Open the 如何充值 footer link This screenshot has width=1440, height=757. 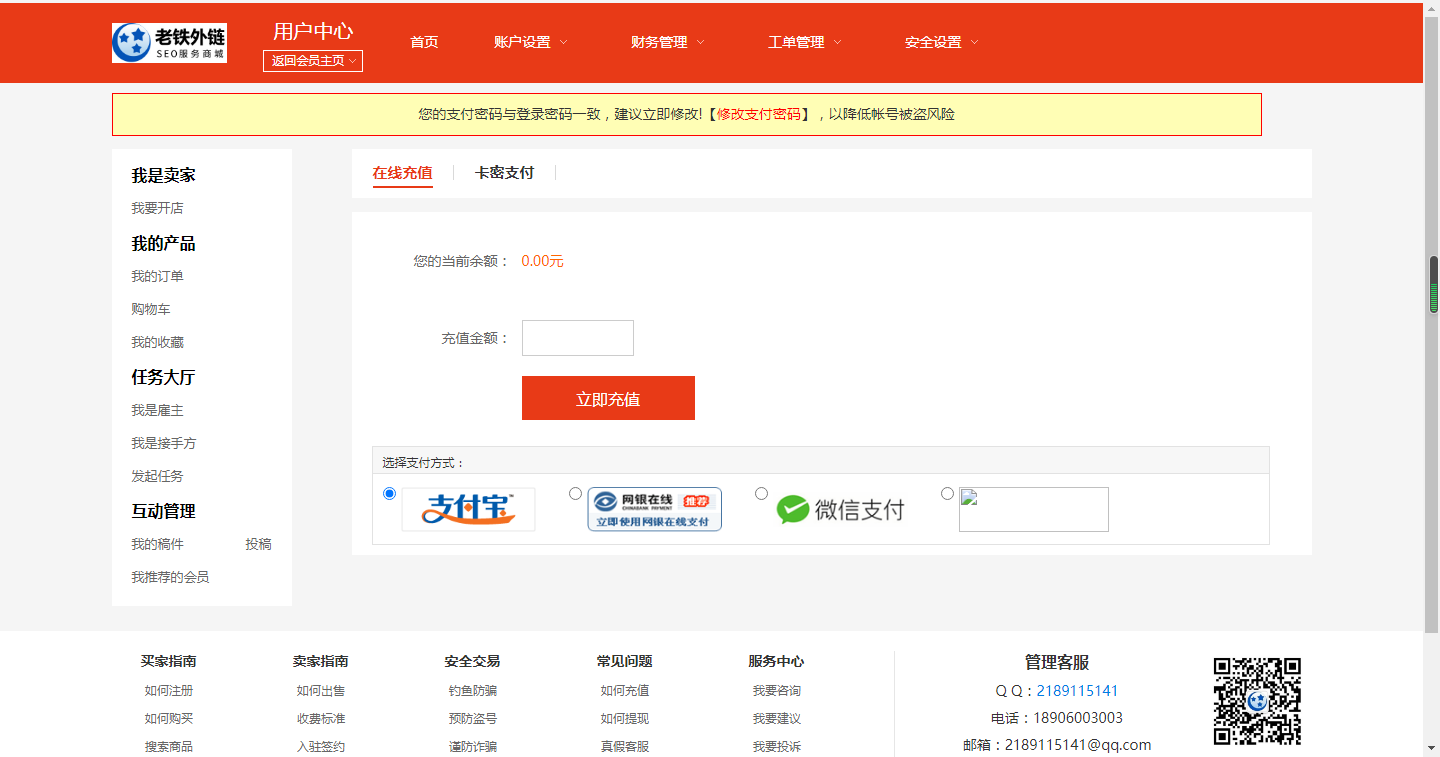point(624,690)
